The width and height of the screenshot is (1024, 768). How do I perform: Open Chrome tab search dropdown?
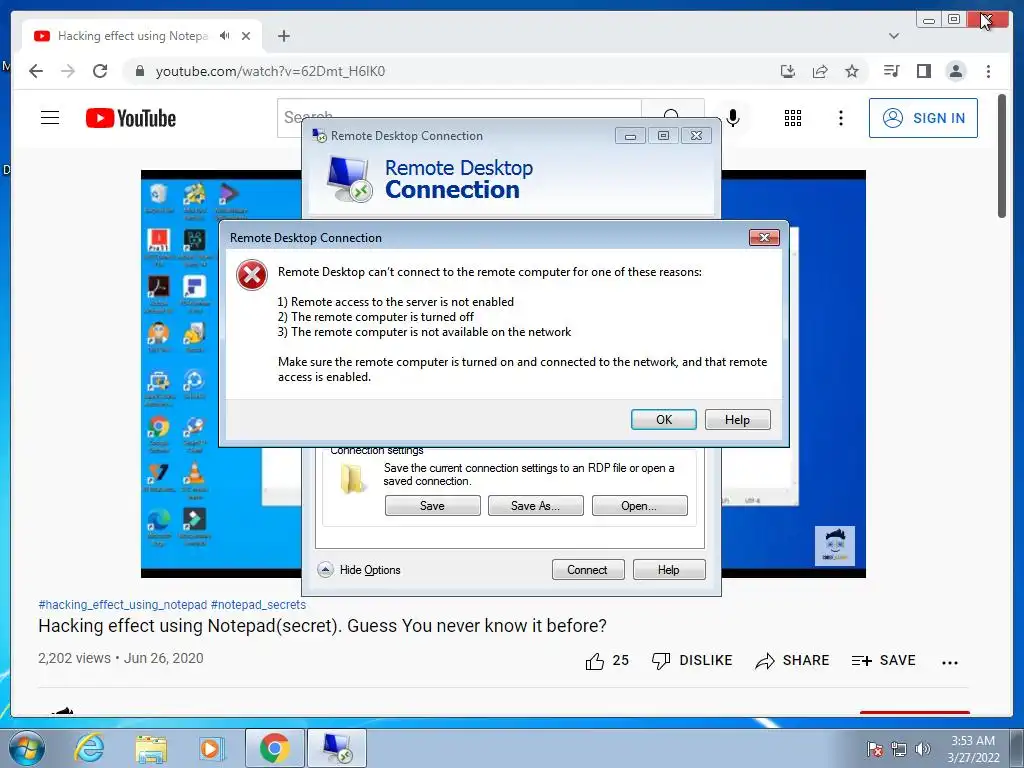coord(893,36)
